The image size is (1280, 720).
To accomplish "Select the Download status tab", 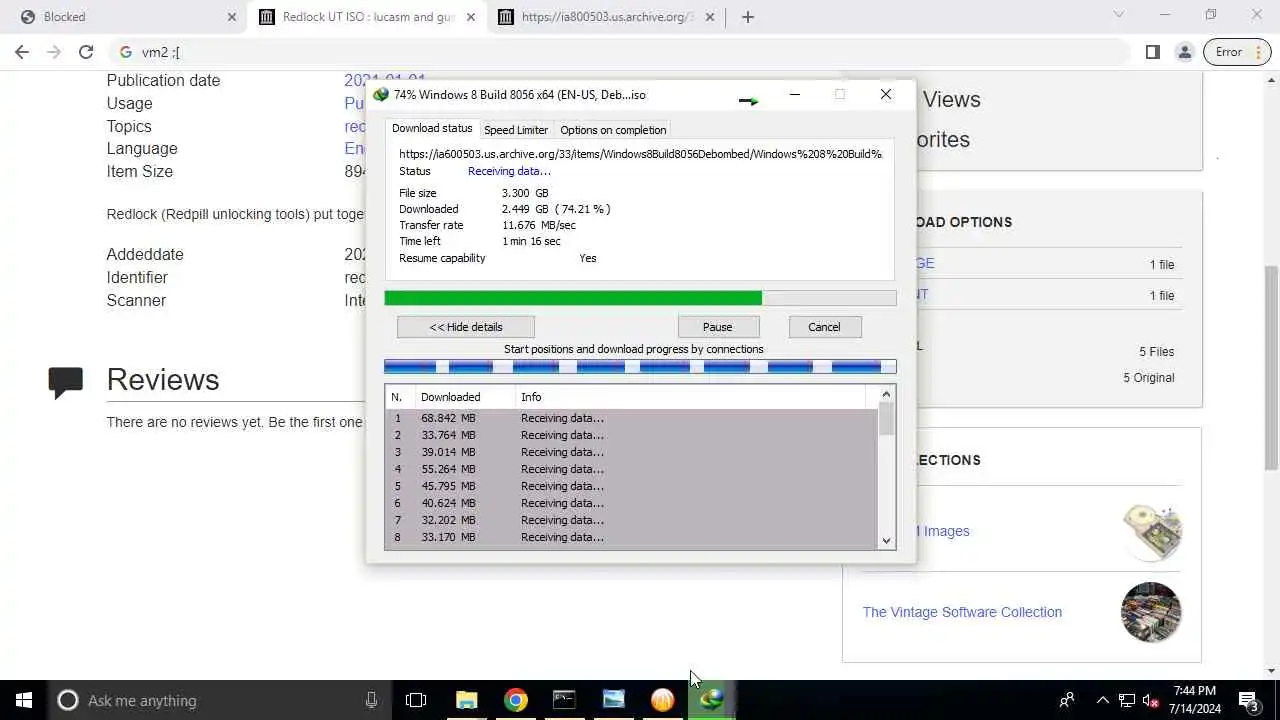I will click(432, 129).
